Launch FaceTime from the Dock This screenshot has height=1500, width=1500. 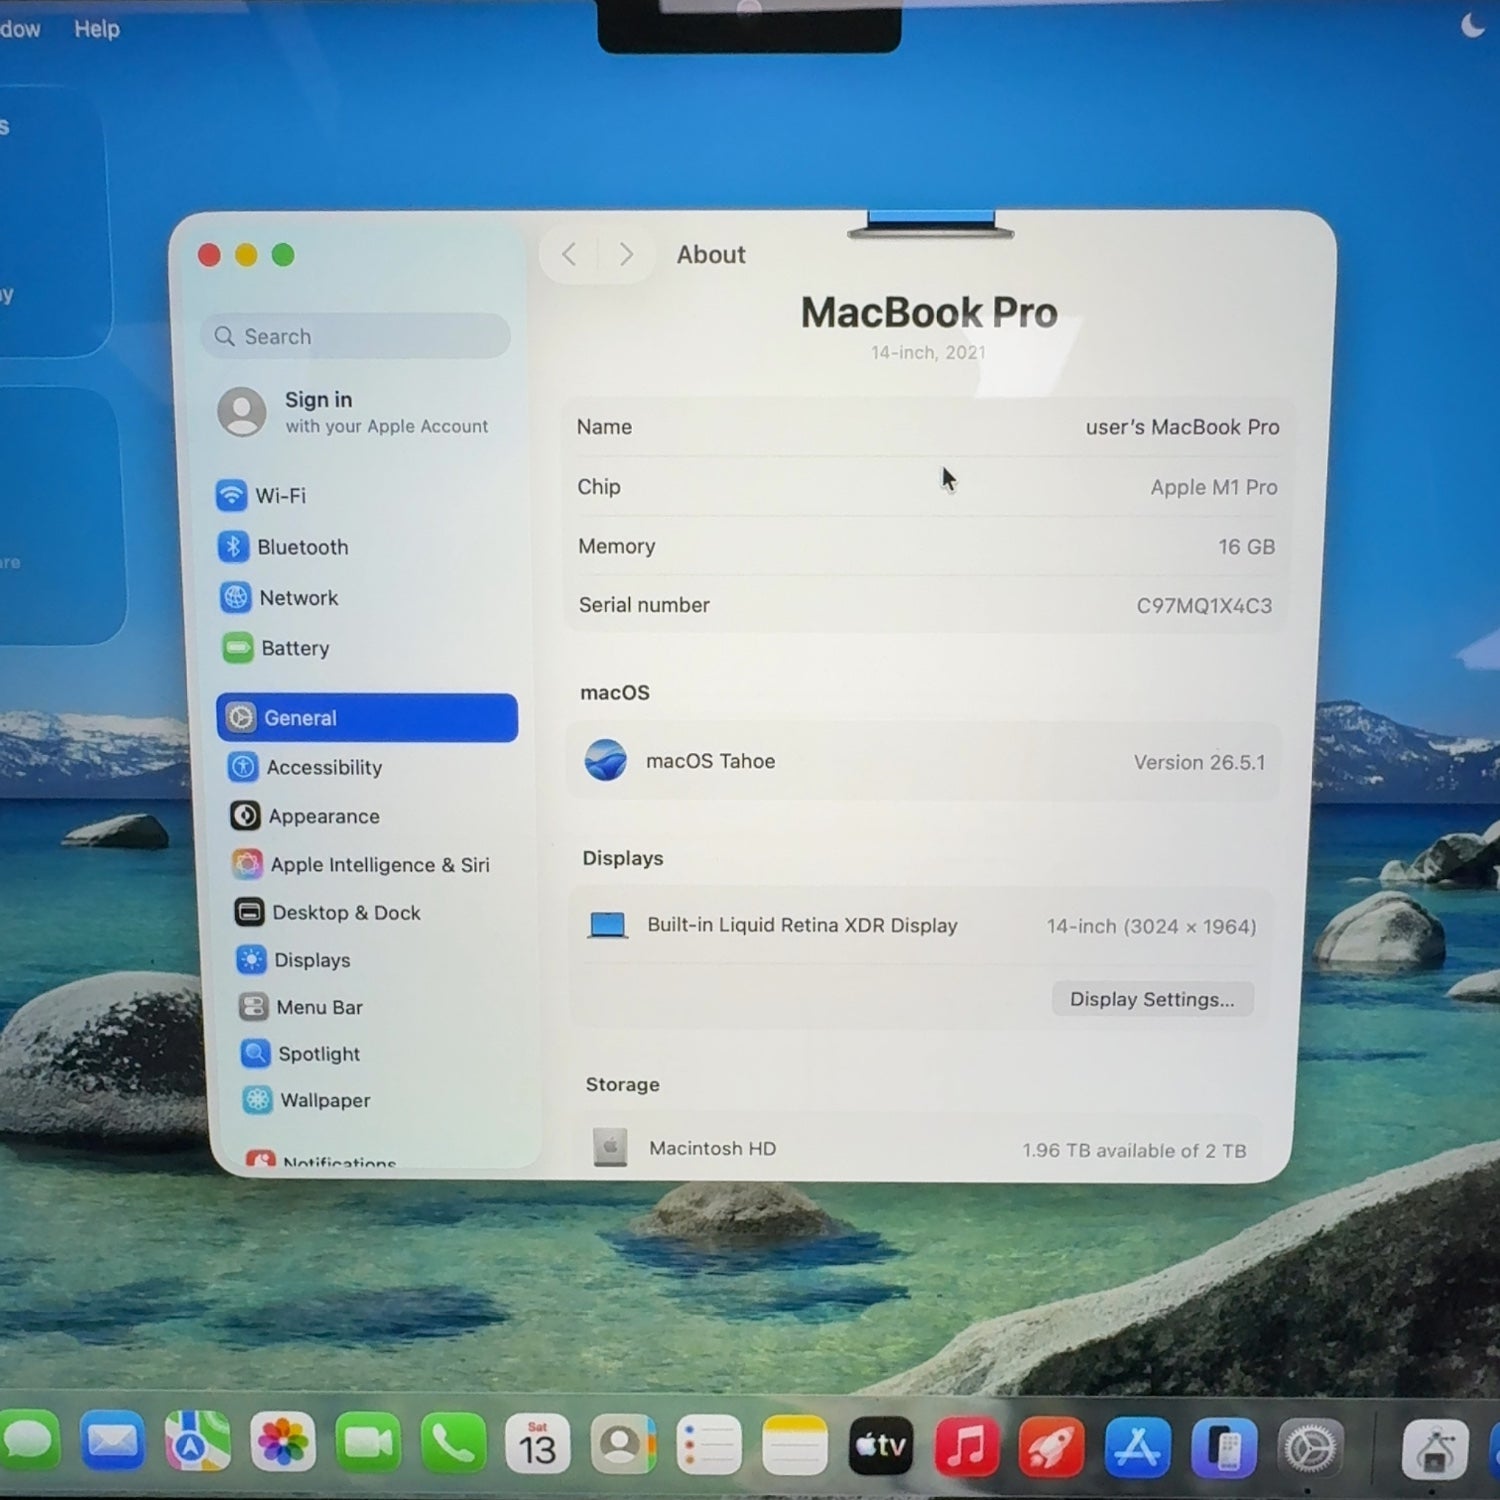368,1443
